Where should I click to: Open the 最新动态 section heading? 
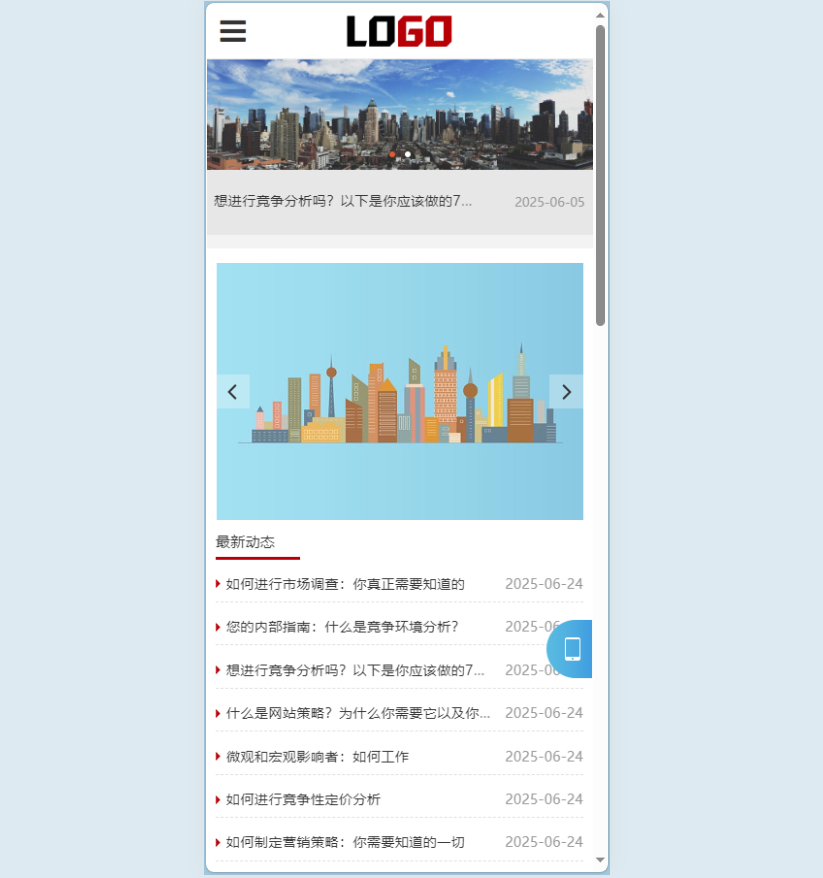pos(245,541)
